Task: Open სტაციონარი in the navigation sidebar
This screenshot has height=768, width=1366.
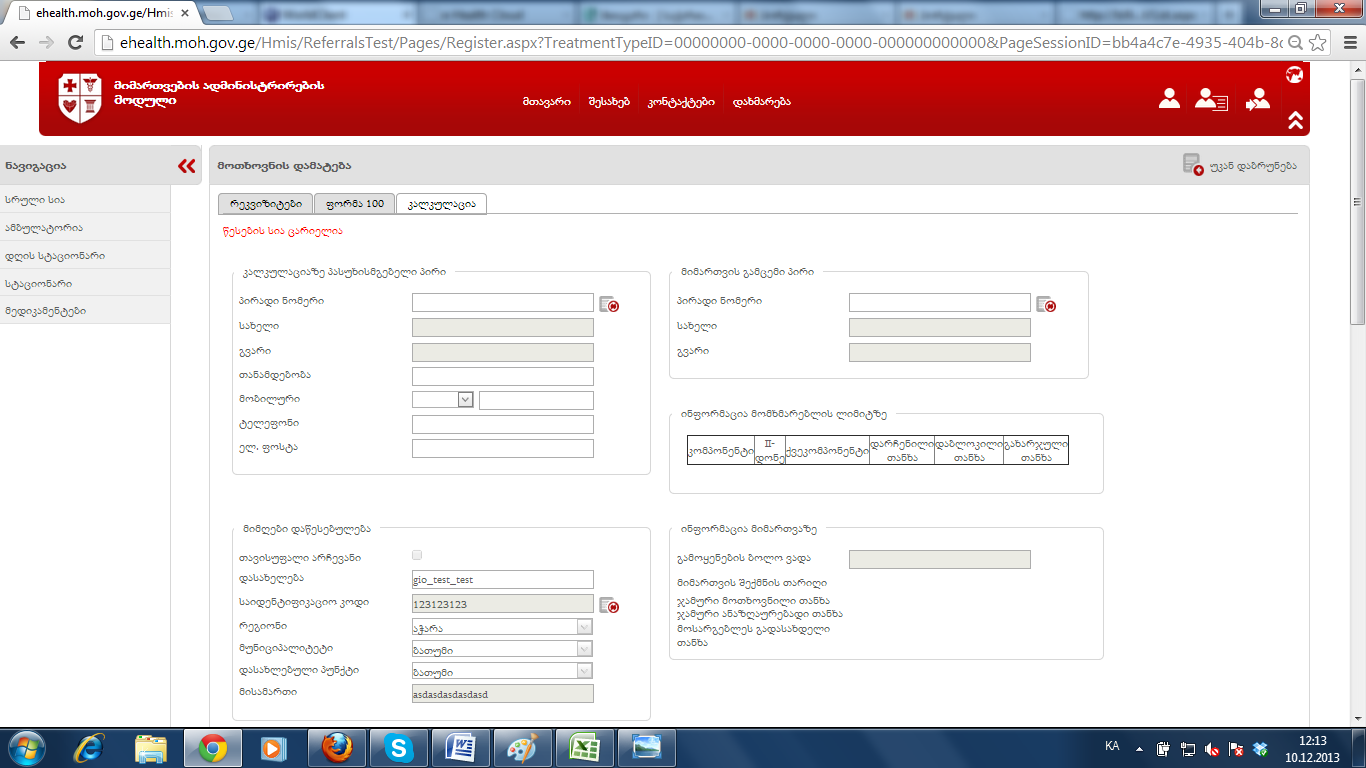Action: point(38,283)
